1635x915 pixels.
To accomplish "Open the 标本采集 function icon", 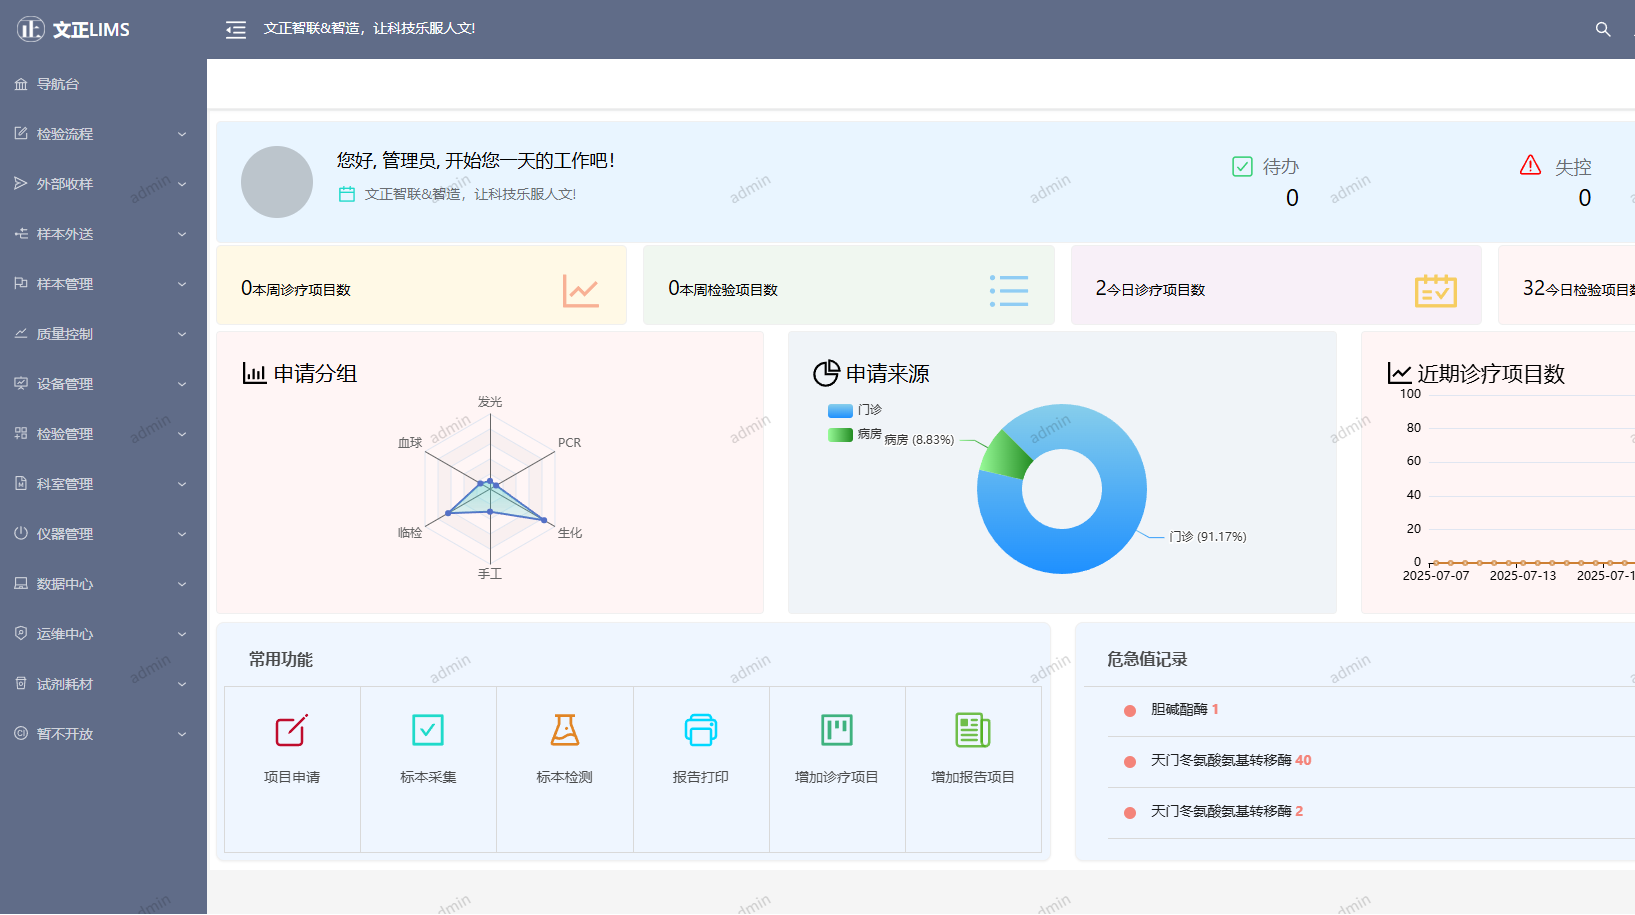I will (x=428, y=731).
